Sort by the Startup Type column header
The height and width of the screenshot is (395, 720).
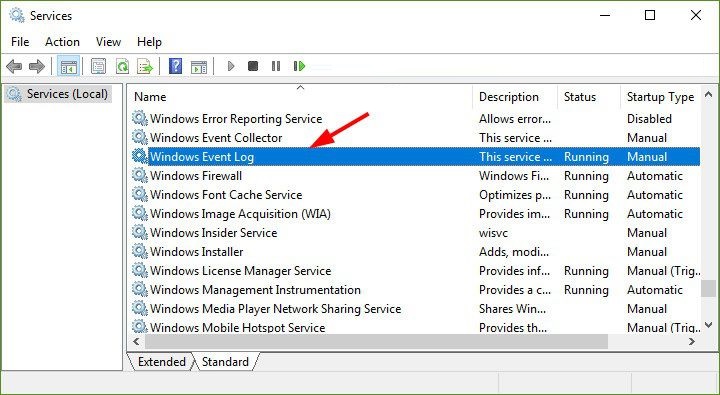tap(661, 97)
